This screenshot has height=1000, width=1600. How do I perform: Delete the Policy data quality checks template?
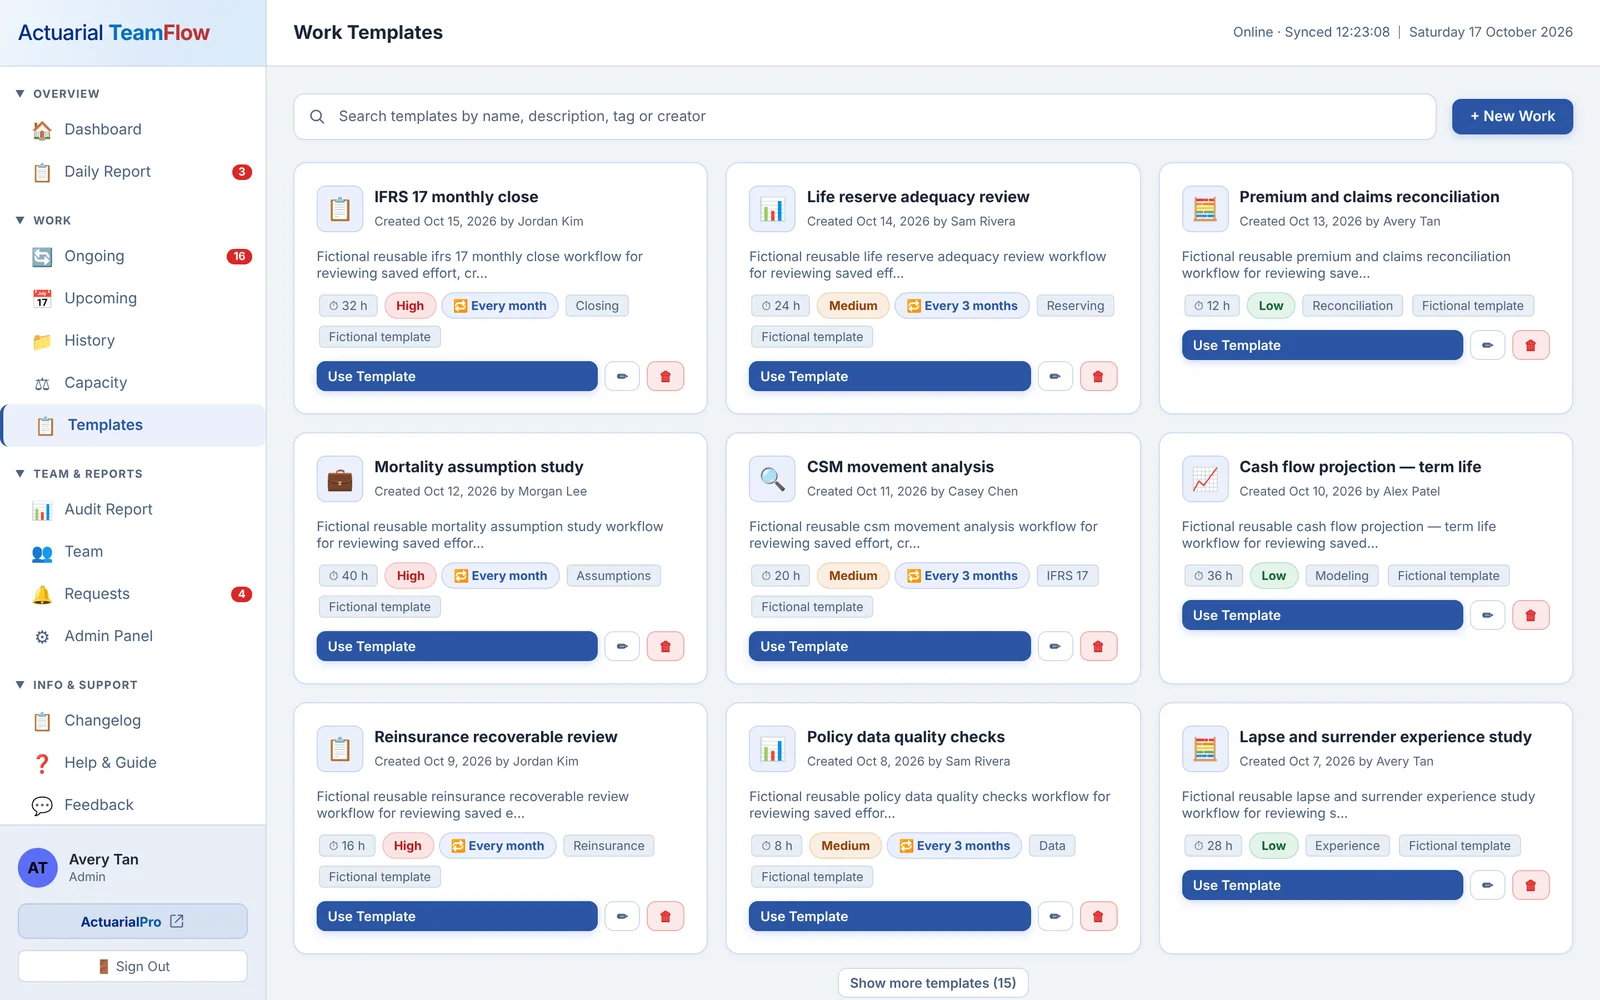click(1098, 916)
